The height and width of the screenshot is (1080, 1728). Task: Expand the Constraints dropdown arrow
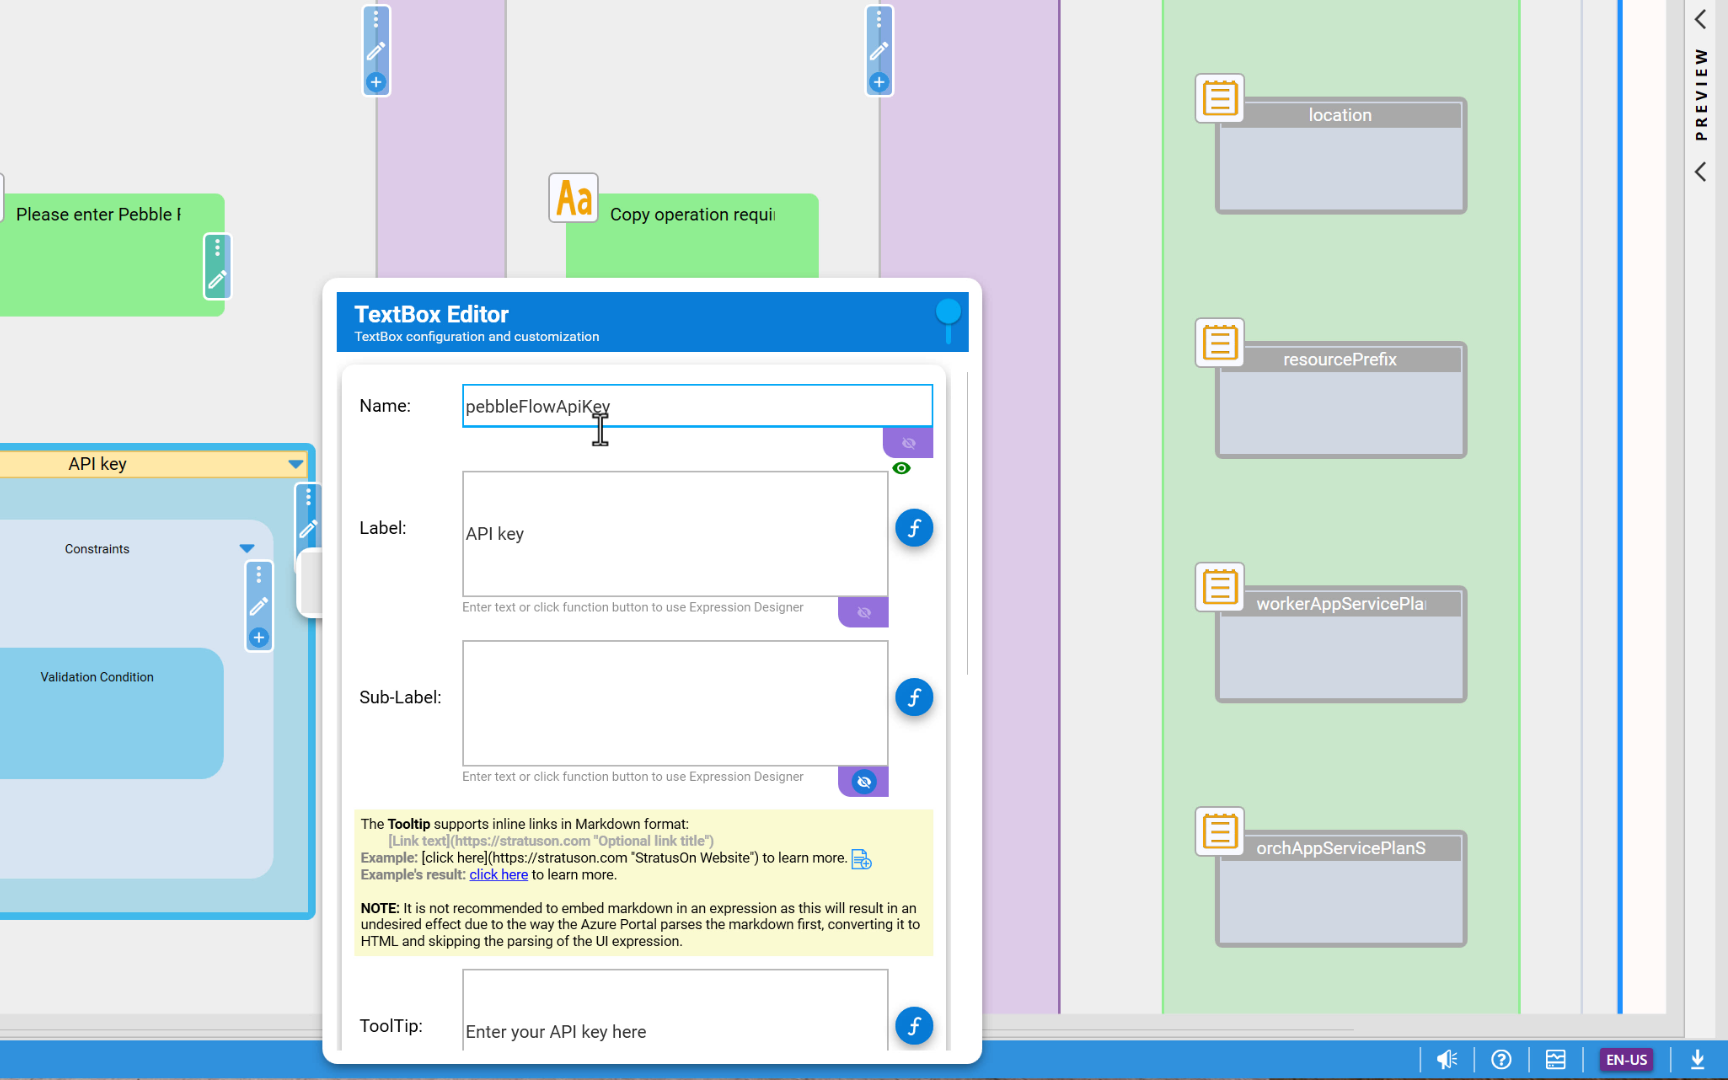pos(247,549)
